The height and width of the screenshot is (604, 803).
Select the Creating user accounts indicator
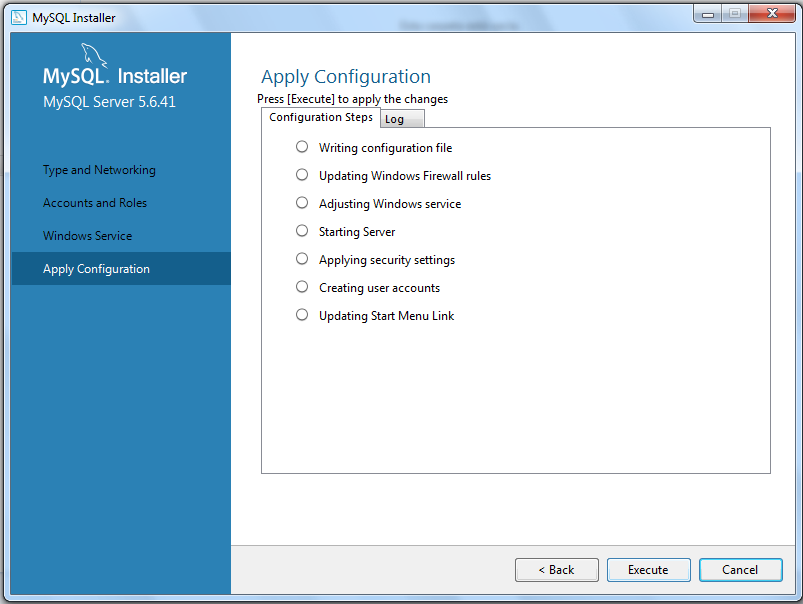tap(302, 287)
